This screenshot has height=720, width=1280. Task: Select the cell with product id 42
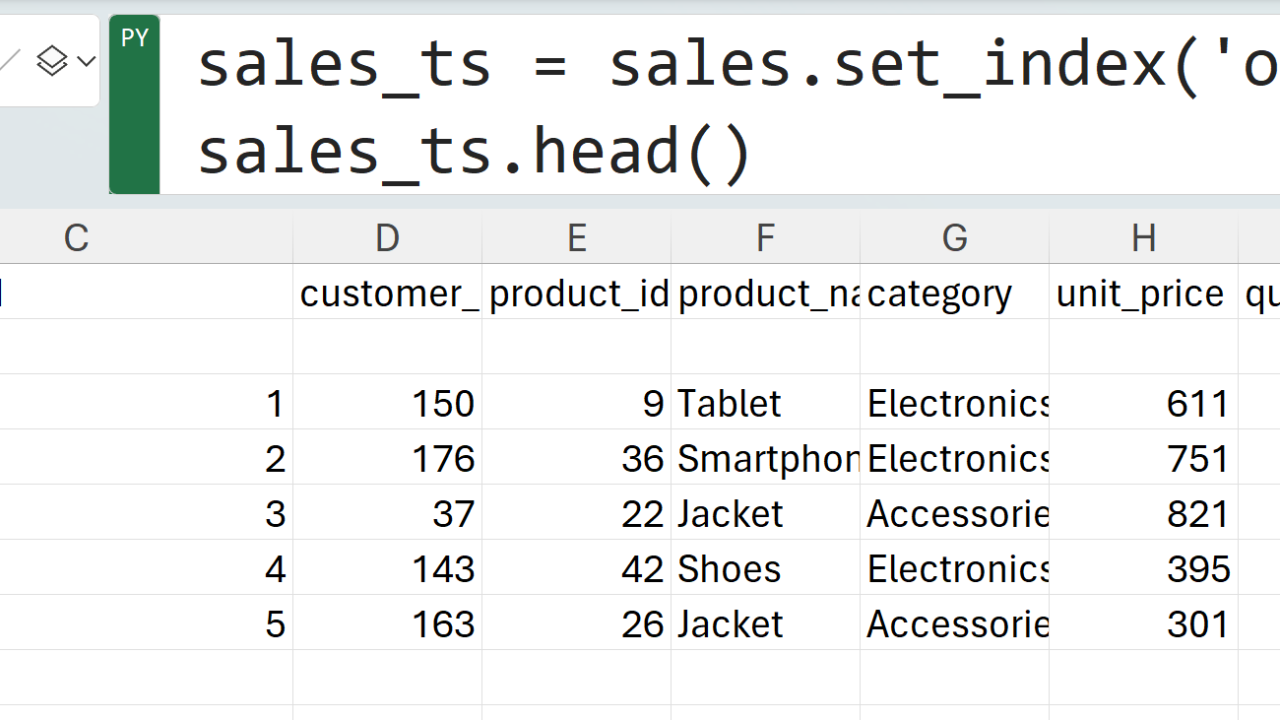click(x=577, y=569)
